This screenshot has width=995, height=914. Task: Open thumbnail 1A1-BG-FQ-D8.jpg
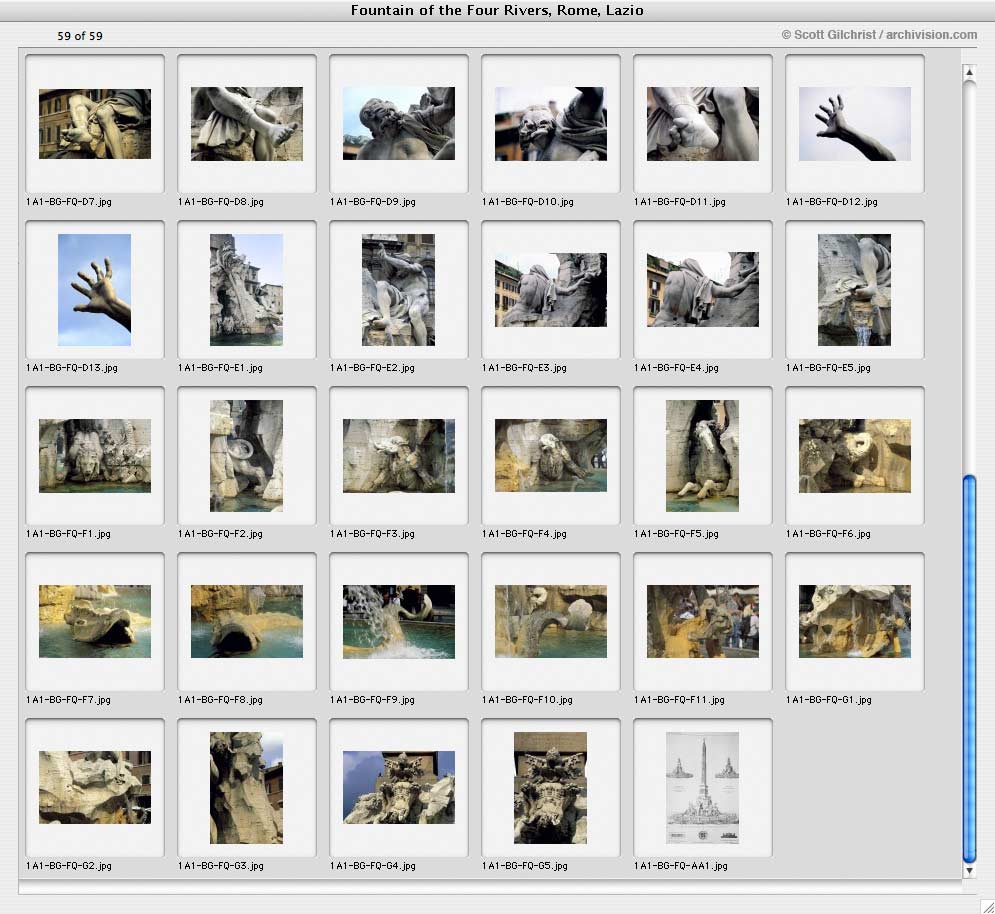tap(247, 124)
